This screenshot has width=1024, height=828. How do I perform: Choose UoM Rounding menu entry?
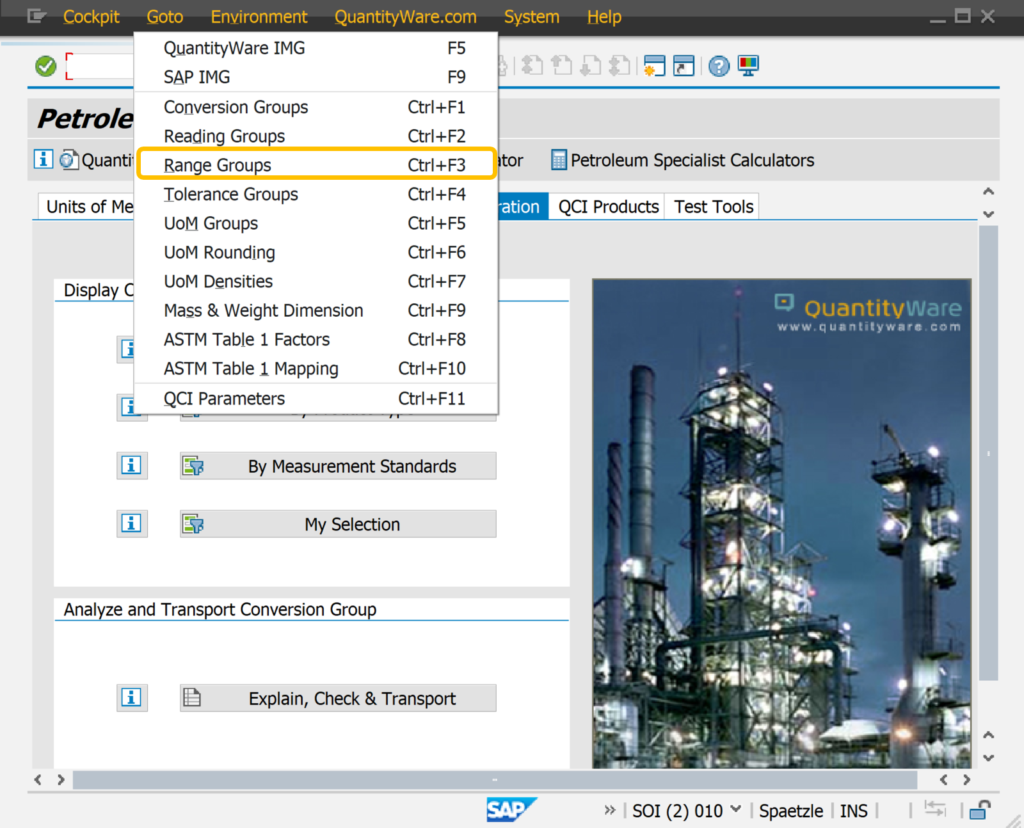[315, 252]
